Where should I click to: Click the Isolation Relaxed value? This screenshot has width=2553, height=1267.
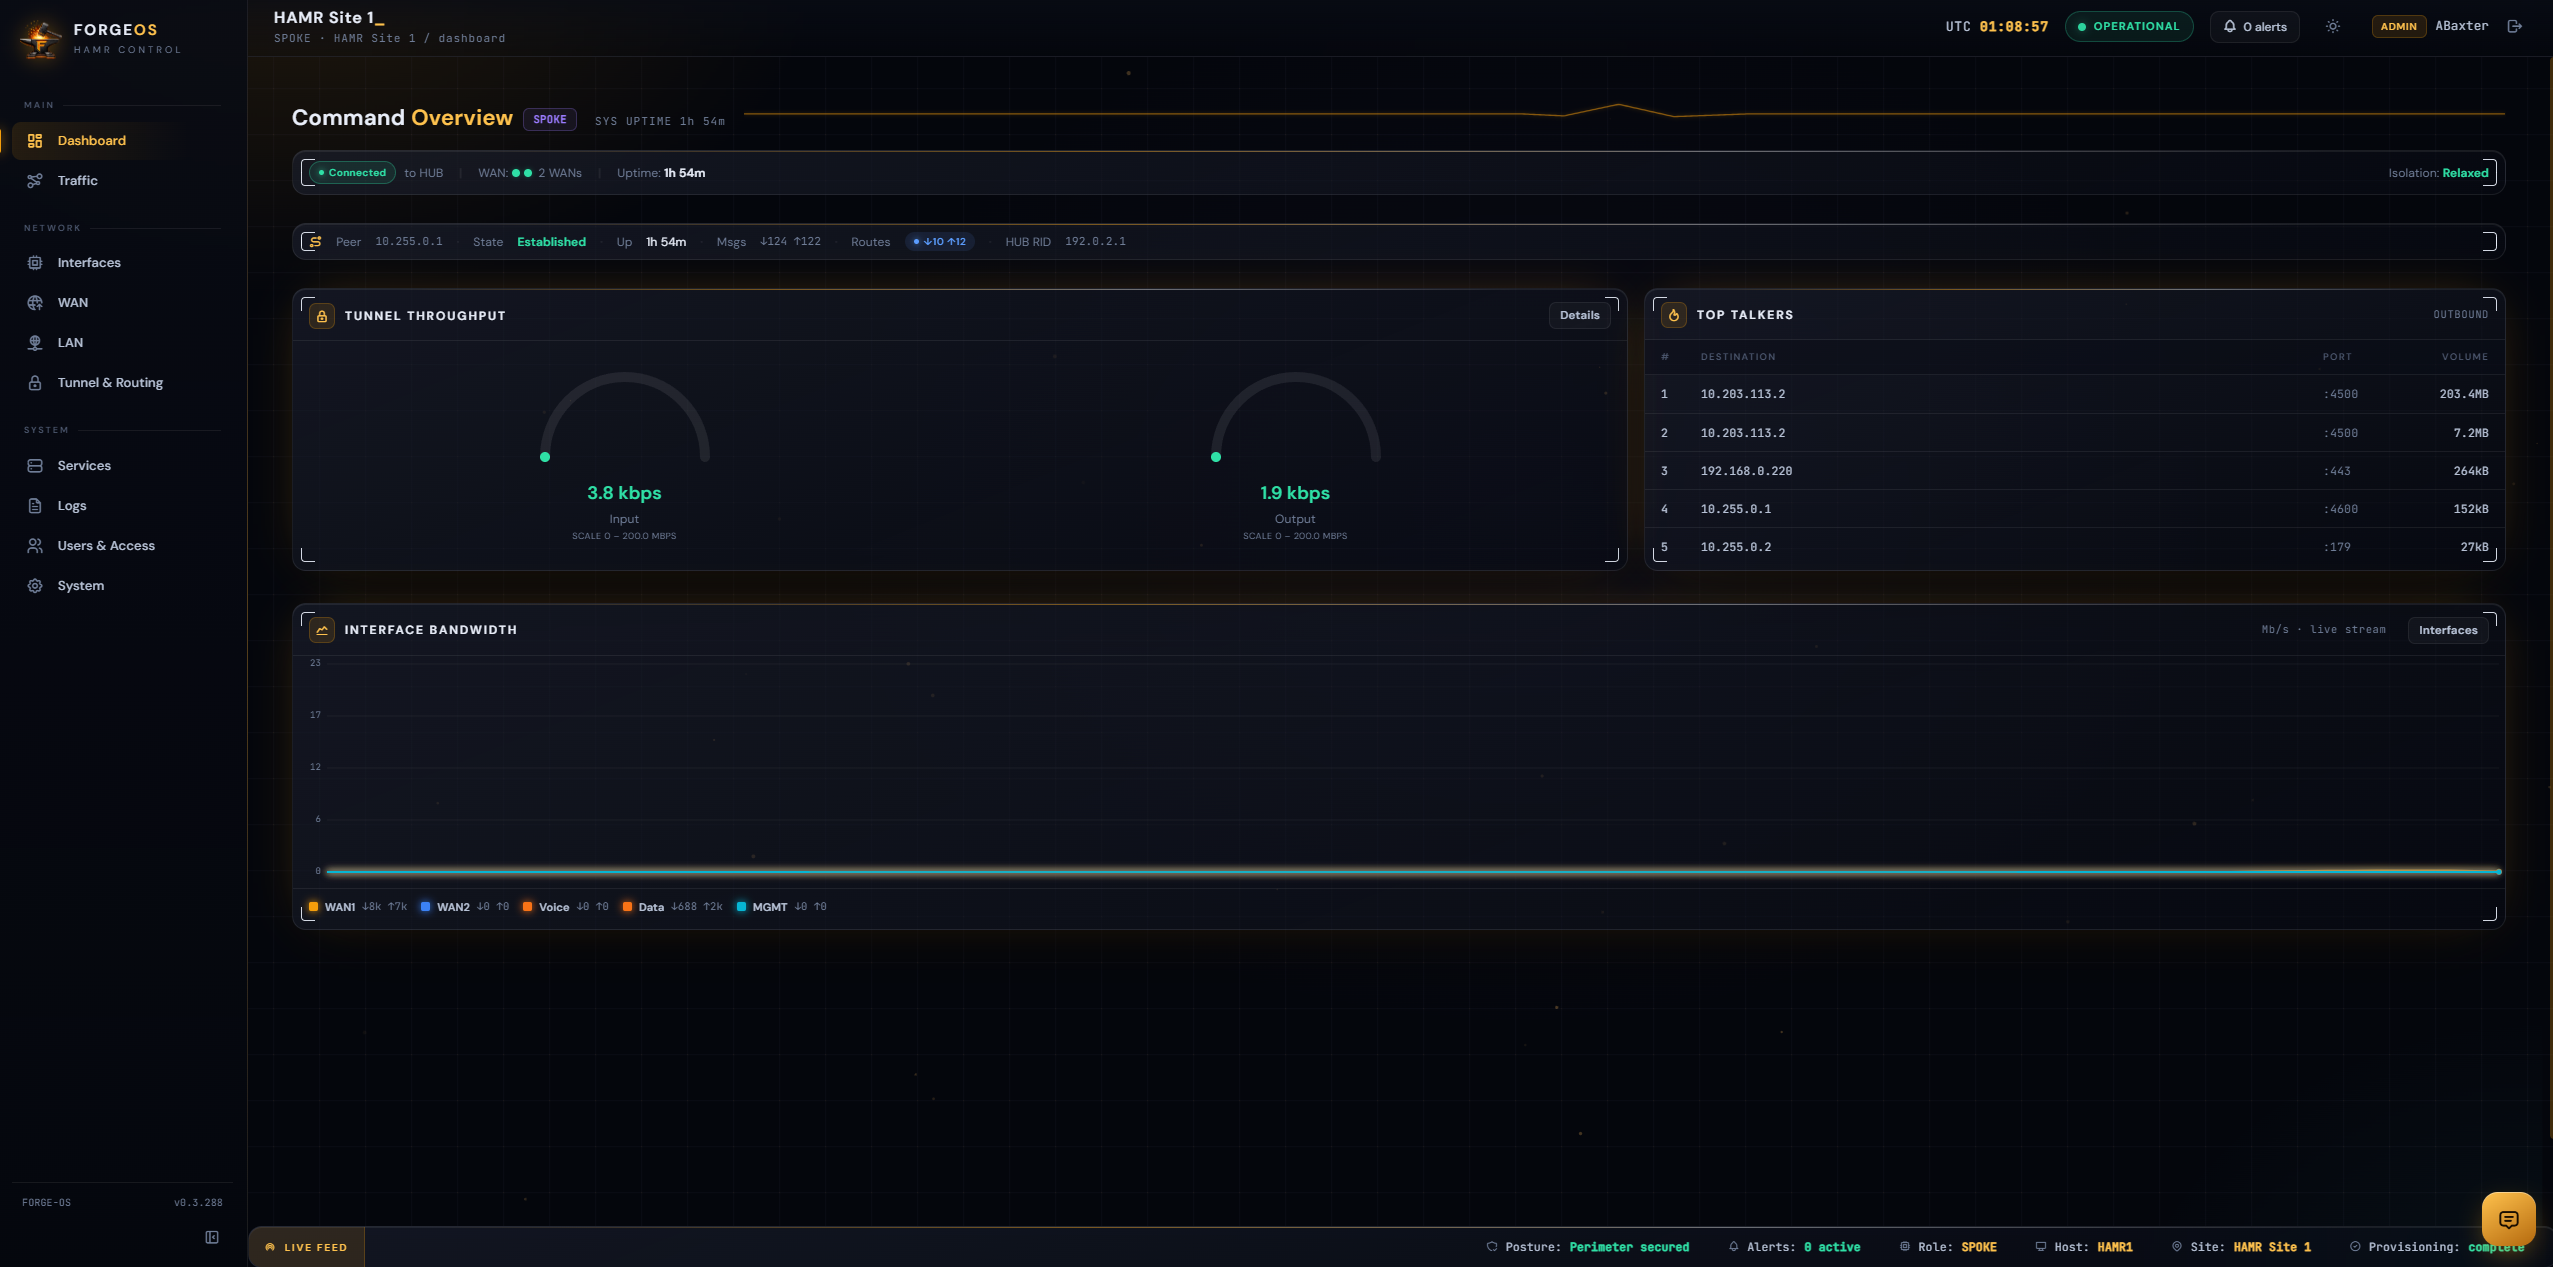(2466, 173)
